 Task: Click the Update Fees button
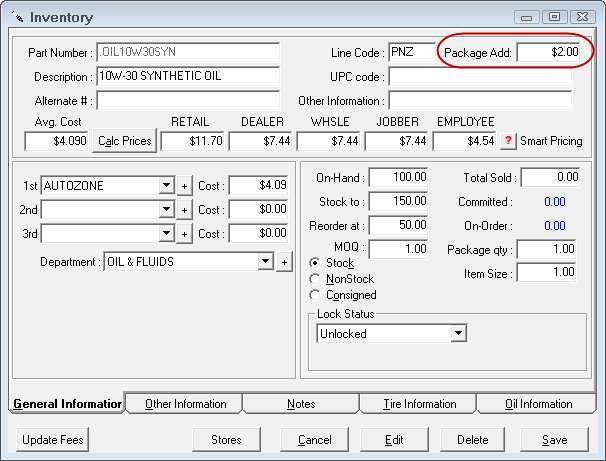coord(53,440)
